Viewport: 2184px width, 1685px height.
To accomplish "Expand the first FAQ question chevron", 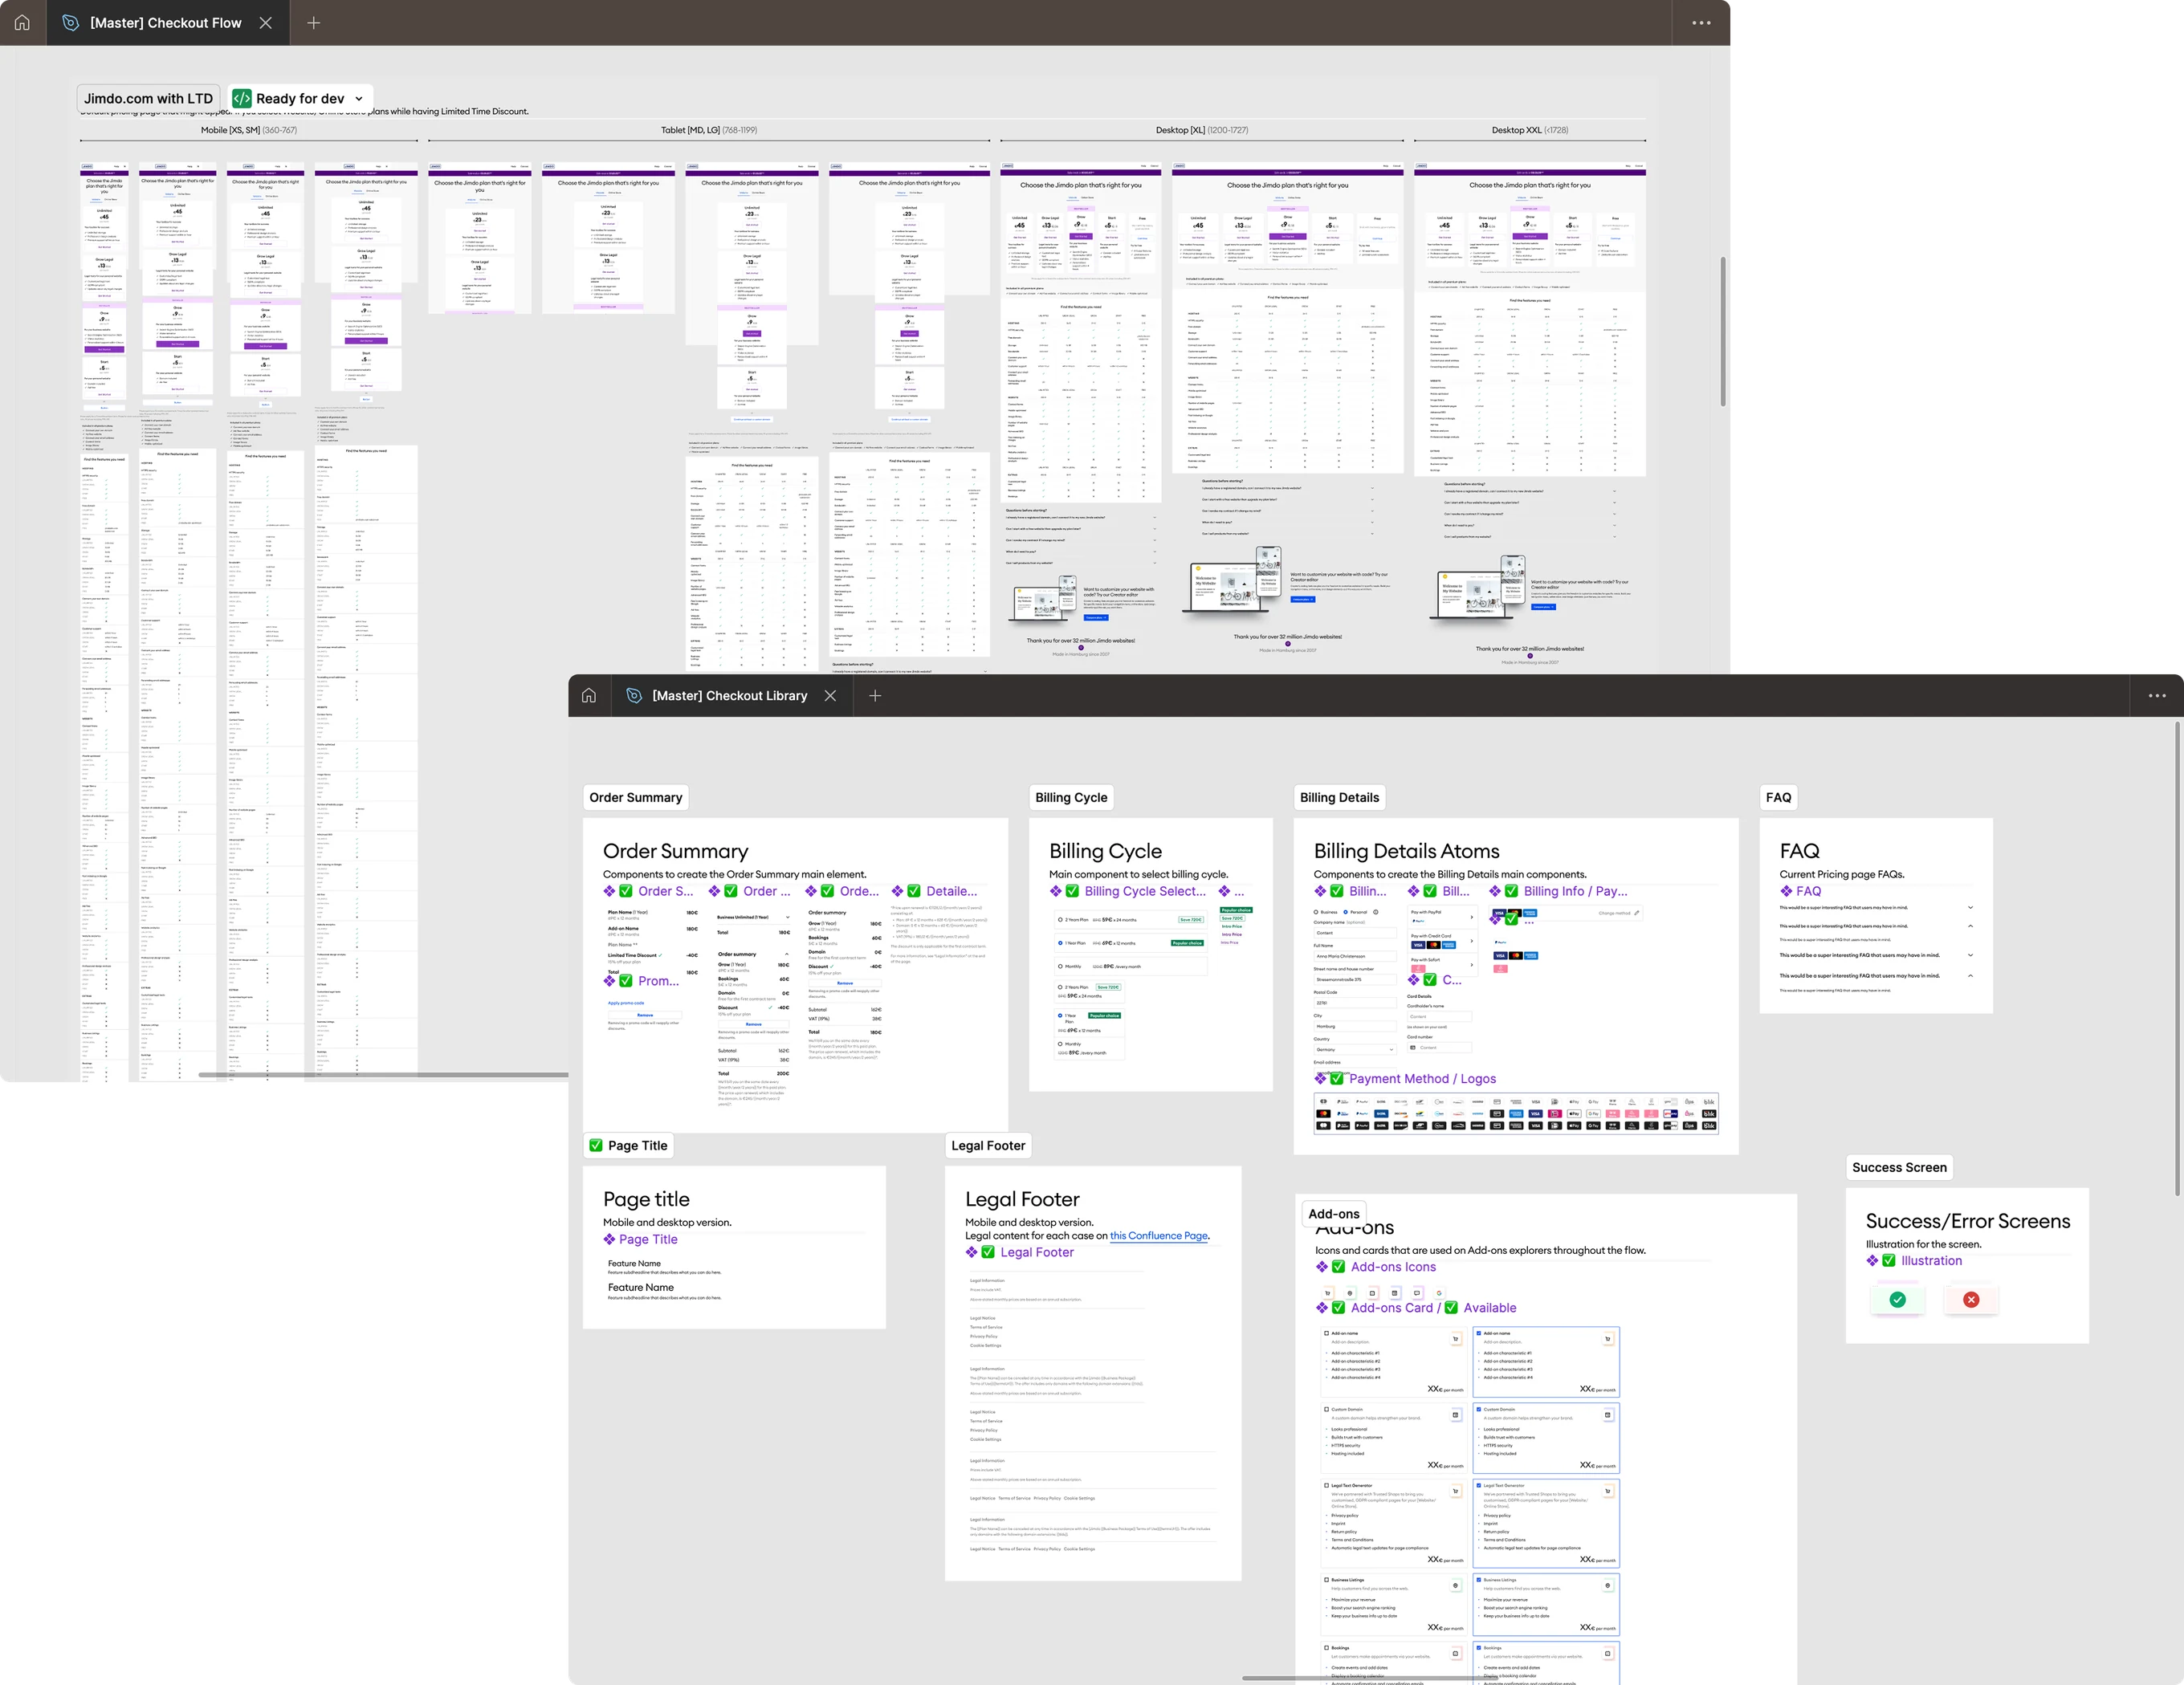I will (x=1970, y=907).
